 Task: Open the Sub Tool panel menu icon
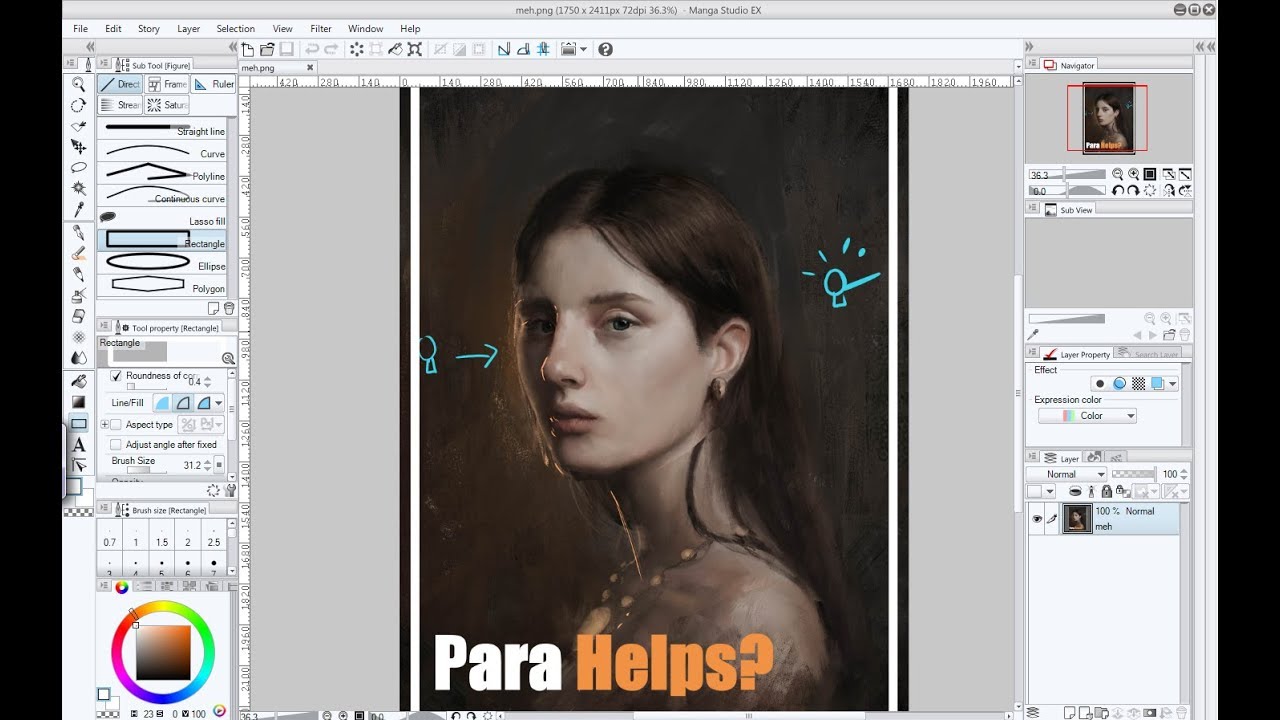(x=104, y=65)
